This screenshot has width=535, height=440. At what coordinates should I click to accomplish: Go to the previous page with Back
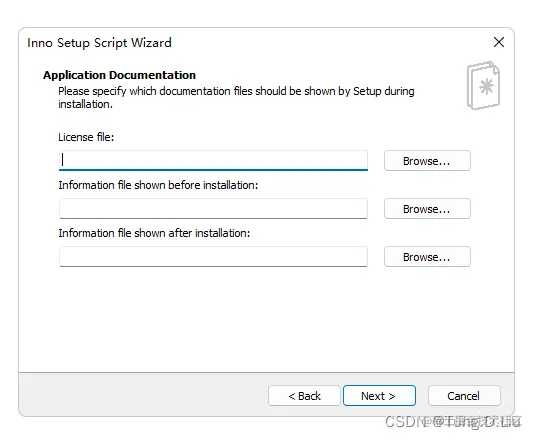pos(304,396)
